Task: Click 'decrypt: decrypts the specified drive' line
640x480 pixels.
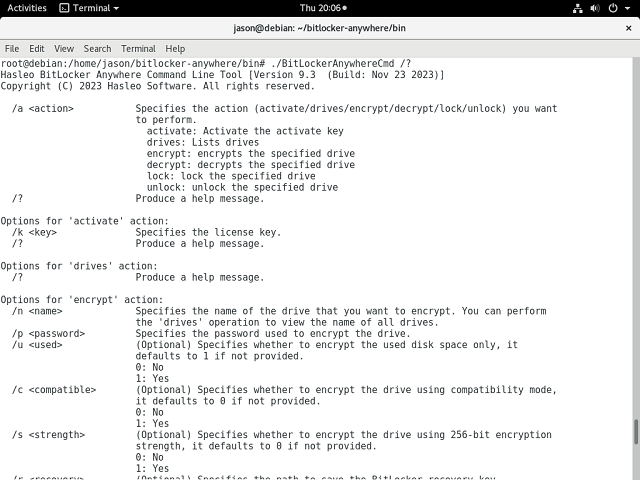Action: coord(251,165)
